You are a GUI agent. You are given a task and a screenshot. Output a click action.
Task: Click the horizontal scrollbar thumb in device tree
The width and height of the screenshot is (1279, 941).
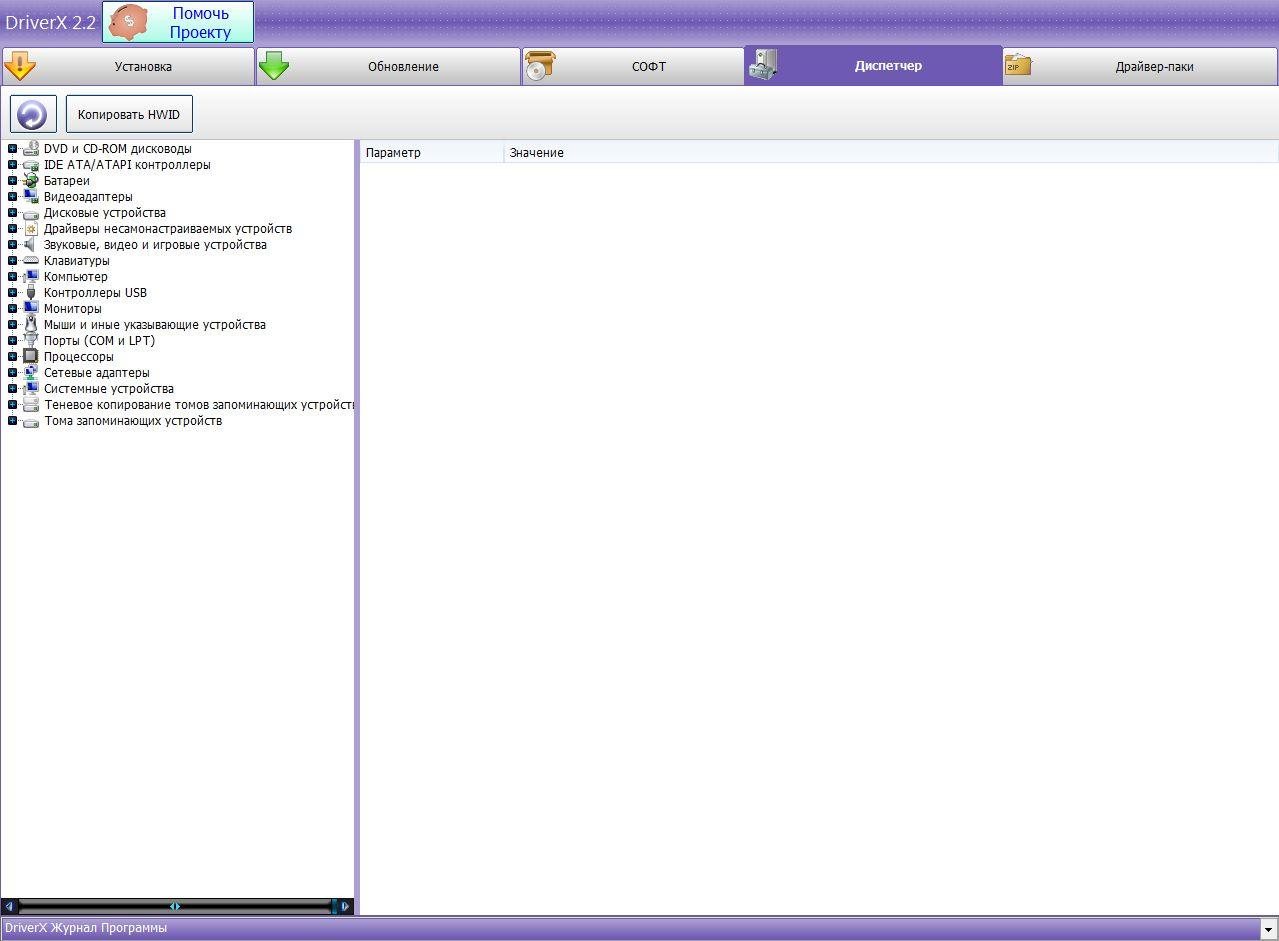pos(175,906)
